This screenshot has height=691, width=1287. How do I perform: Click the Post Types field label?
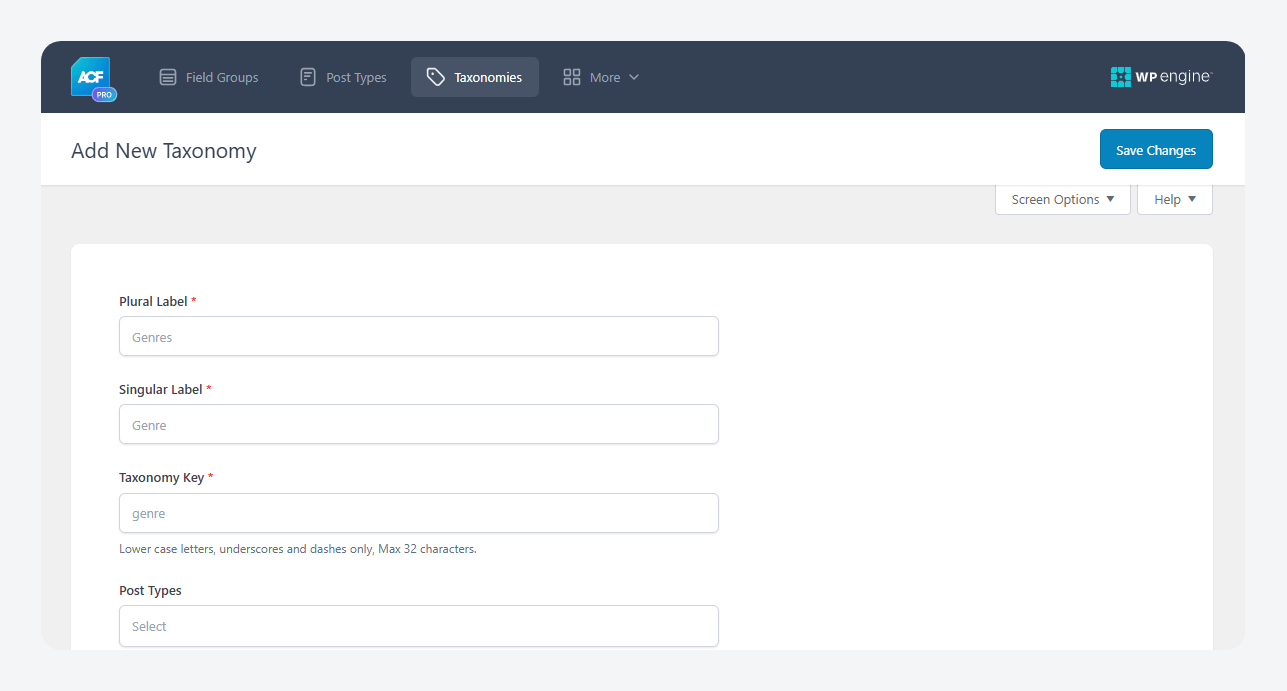(x=150, y=590)
